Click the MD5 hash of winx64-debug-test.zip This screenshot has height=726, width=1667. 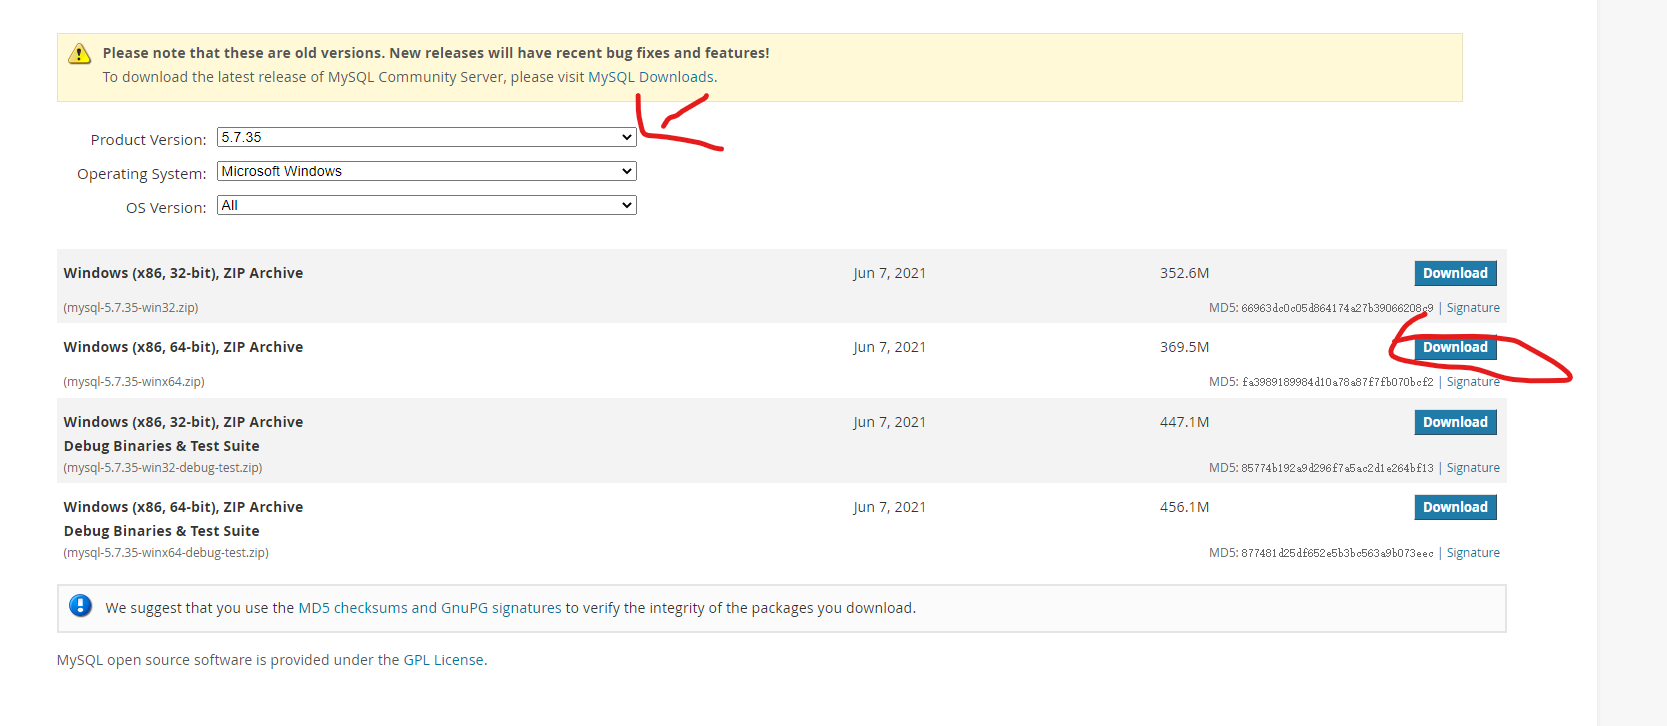click(1337, 553)
